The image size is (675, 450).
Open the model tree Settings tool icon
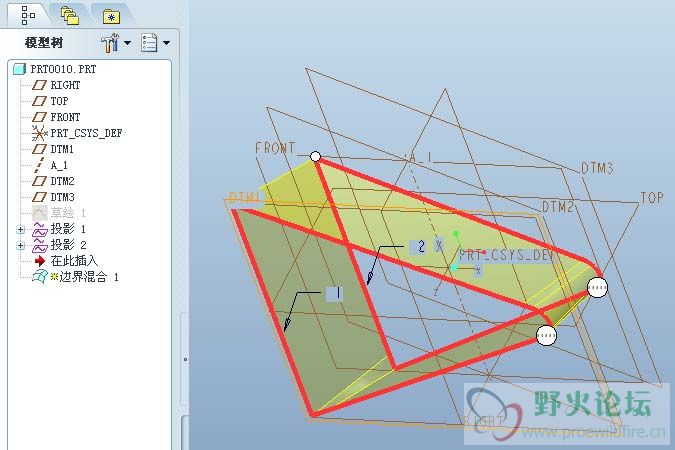pos(110,43)
